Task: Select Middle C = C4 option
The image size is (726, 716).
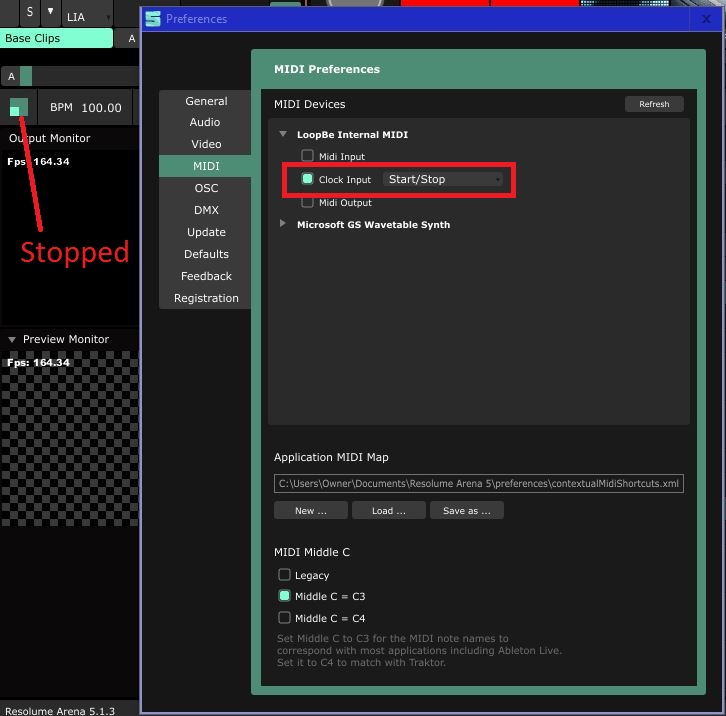Action: (285, 618)
